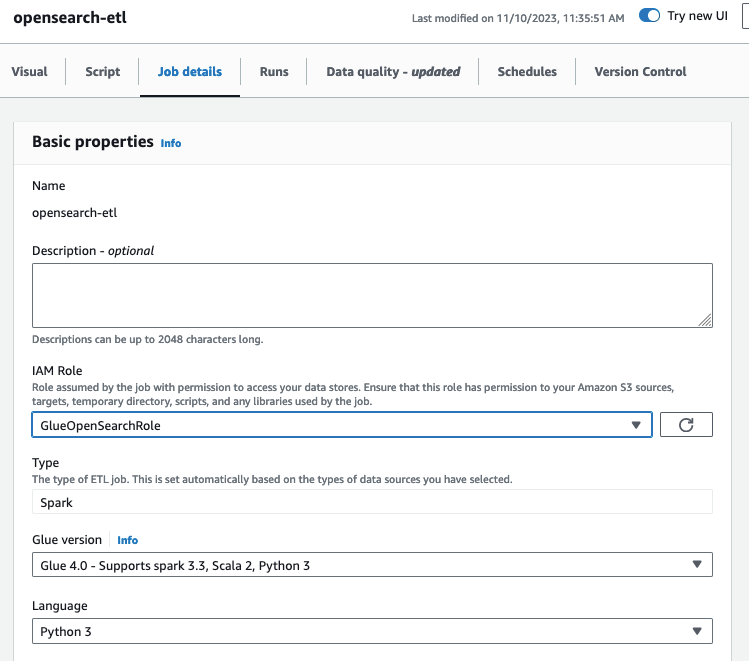749x661 pixels.
Task: Open the IAM Role dropdown
Action: tap(341, 425)
